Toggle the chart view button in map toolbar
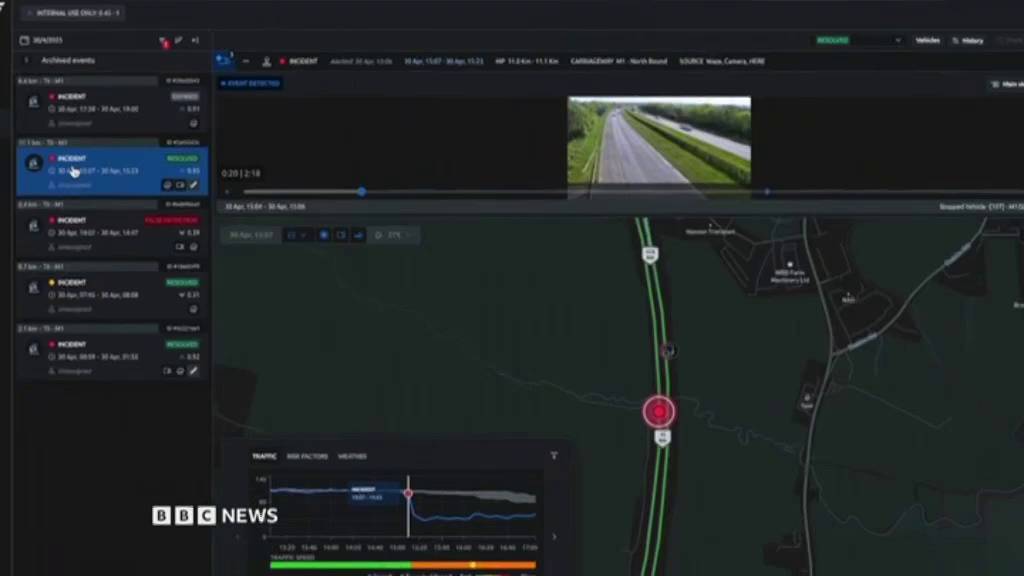 (x=359, y=235)
